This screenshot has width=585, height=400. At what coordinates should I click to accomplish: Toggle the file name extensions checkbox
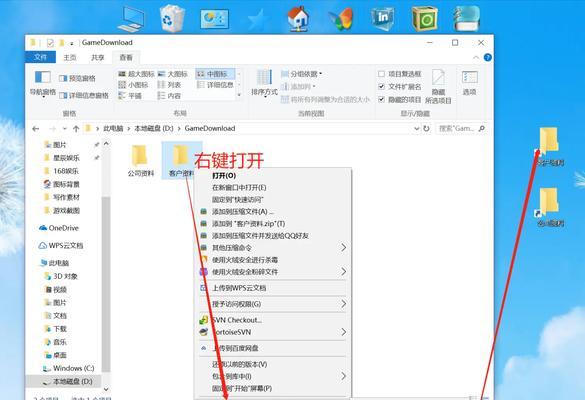click(381, 87)
